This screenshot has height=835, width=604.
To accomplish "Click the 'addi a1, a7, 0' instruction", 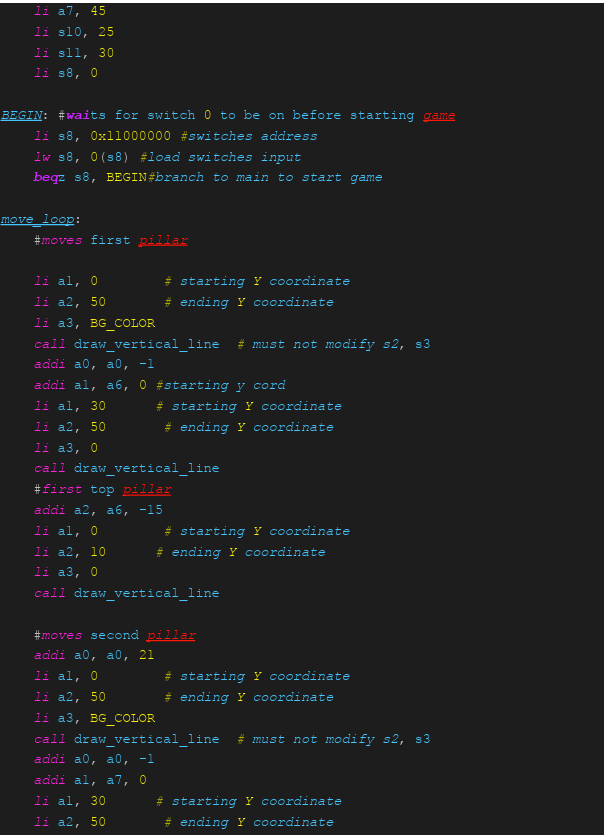I will pos(90,780).
